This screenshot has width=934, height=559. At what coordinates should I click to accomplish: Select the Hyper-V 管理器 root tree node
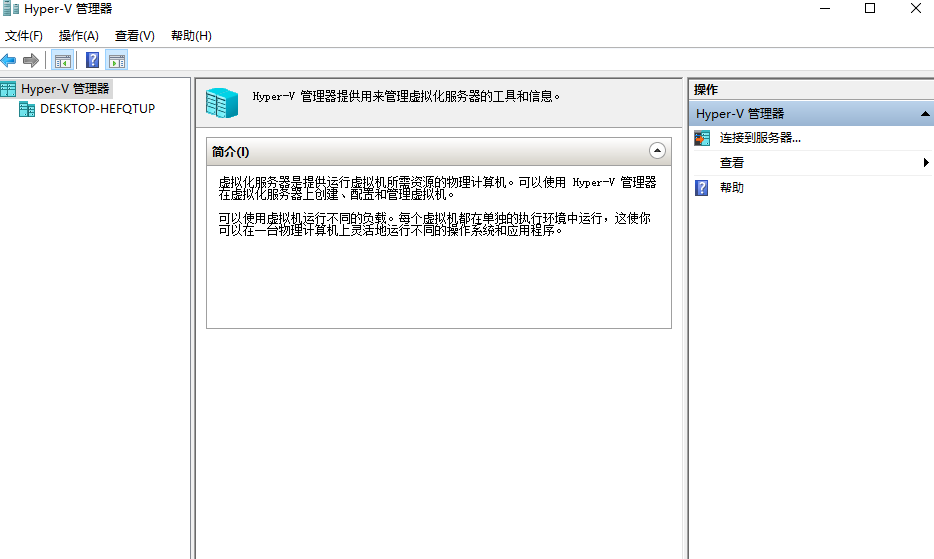[65, 89]
